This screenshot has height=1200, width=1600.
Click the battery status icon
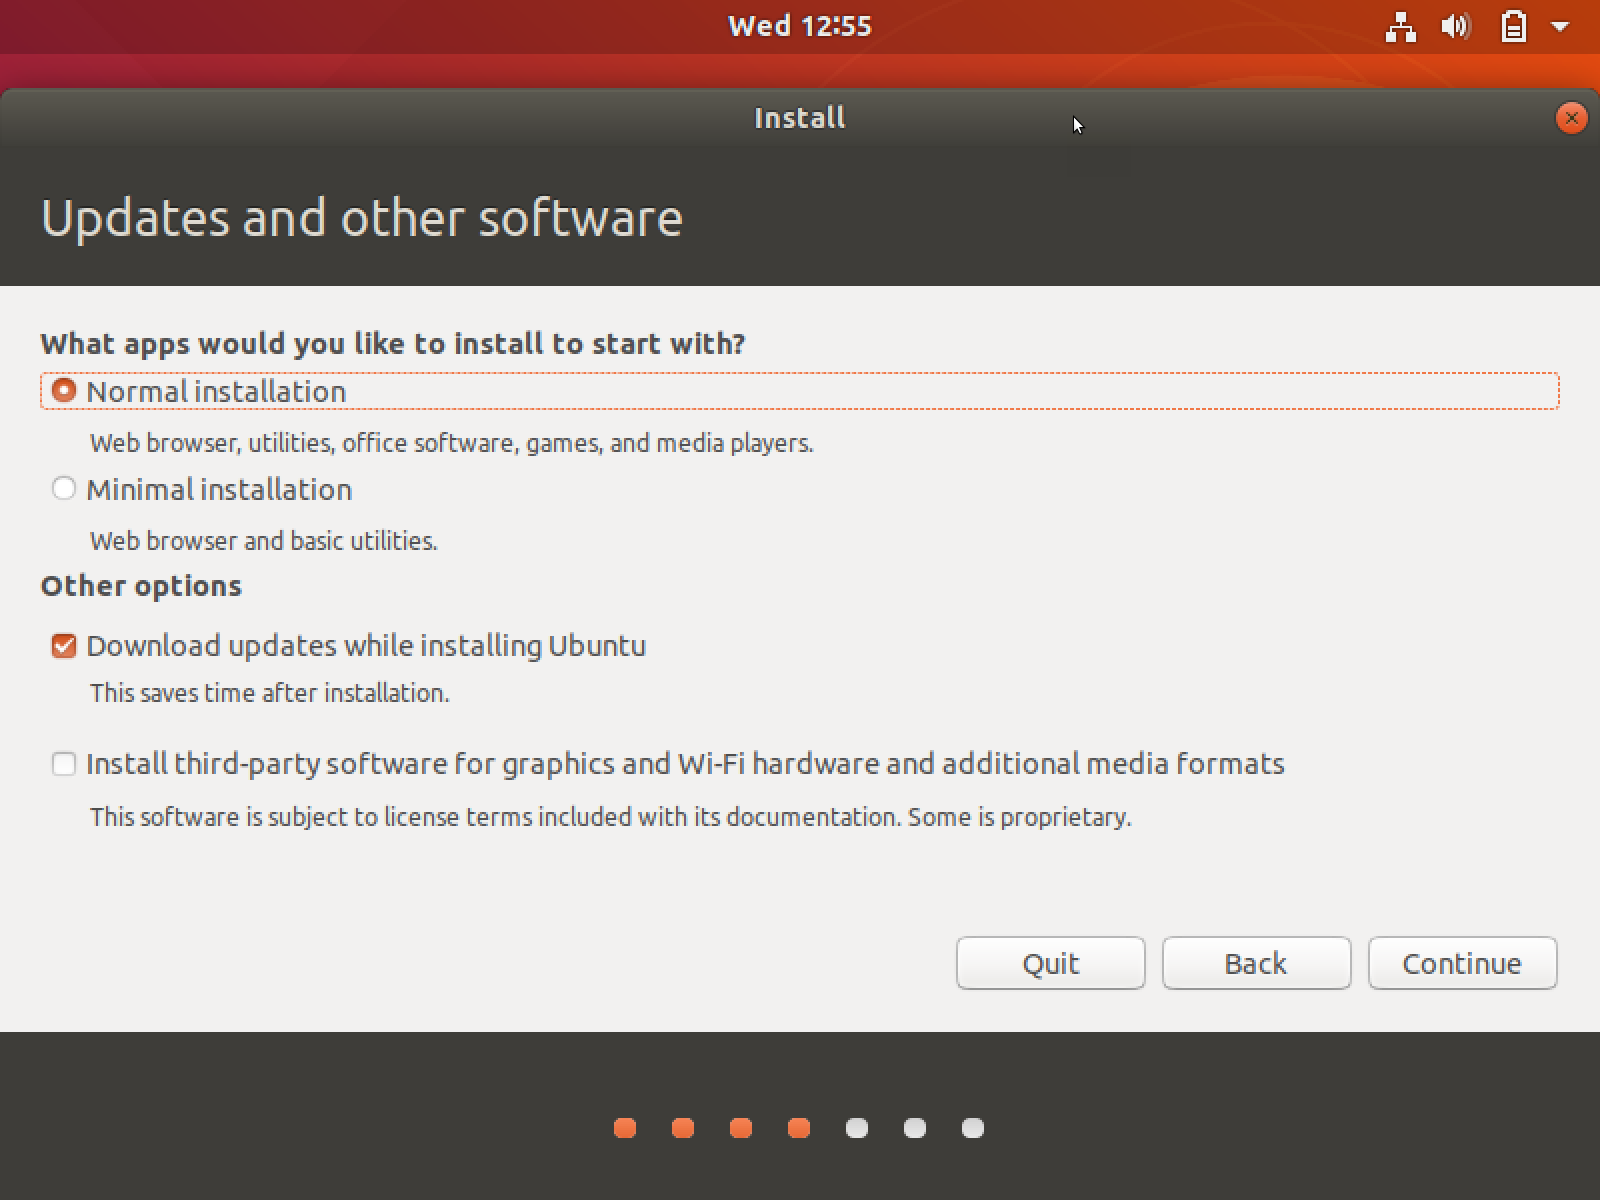tap(1513, 26)
